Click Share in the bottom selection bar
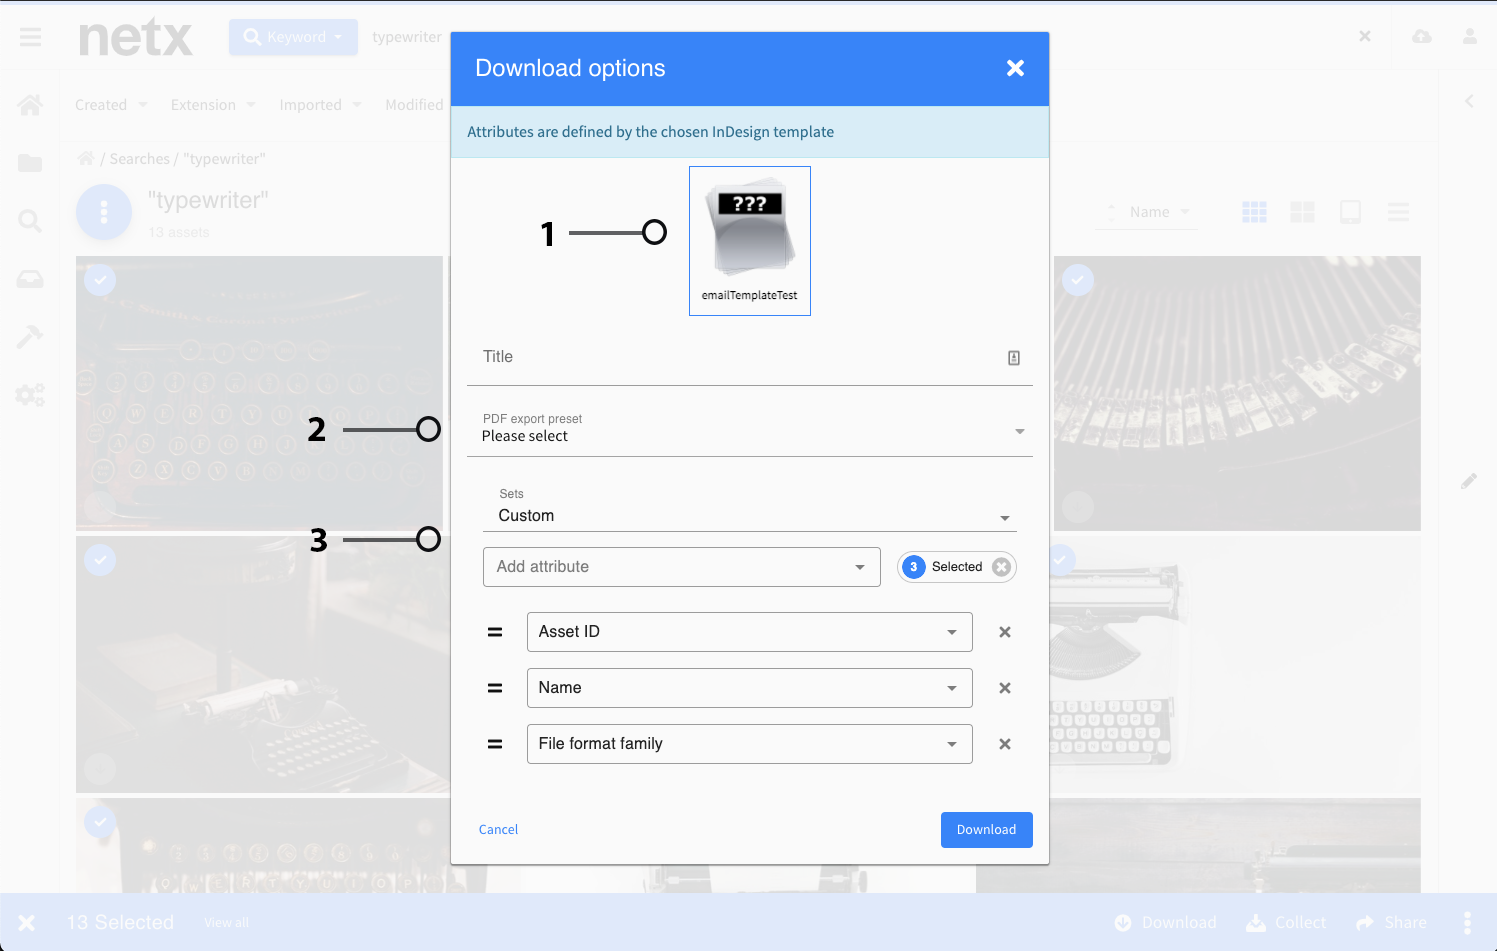1497x951 pixels. [x=1391, y=923]
